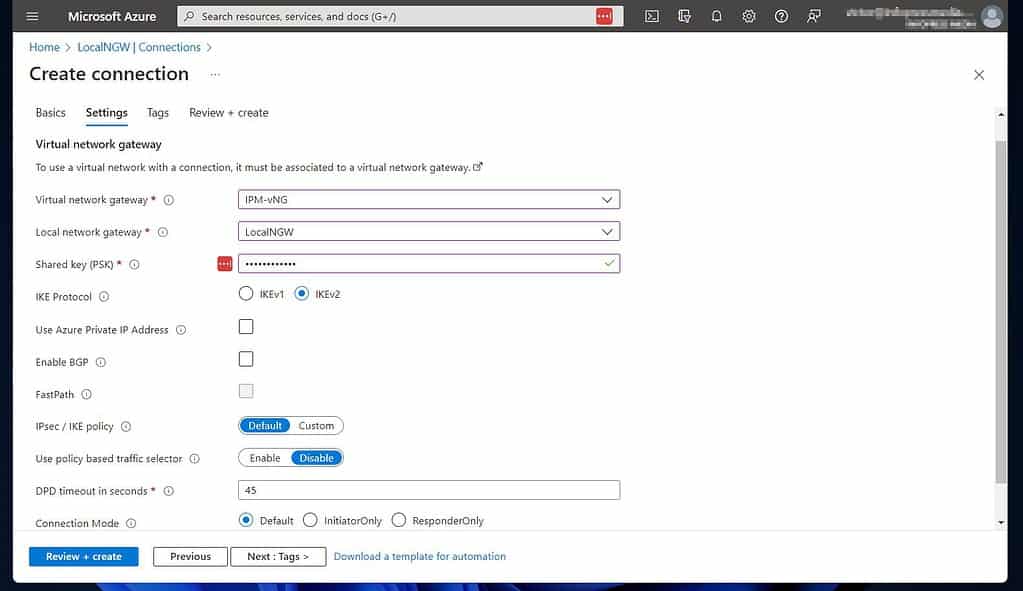Open the Directories and subscriptions filter icon

tap(684, 16)
